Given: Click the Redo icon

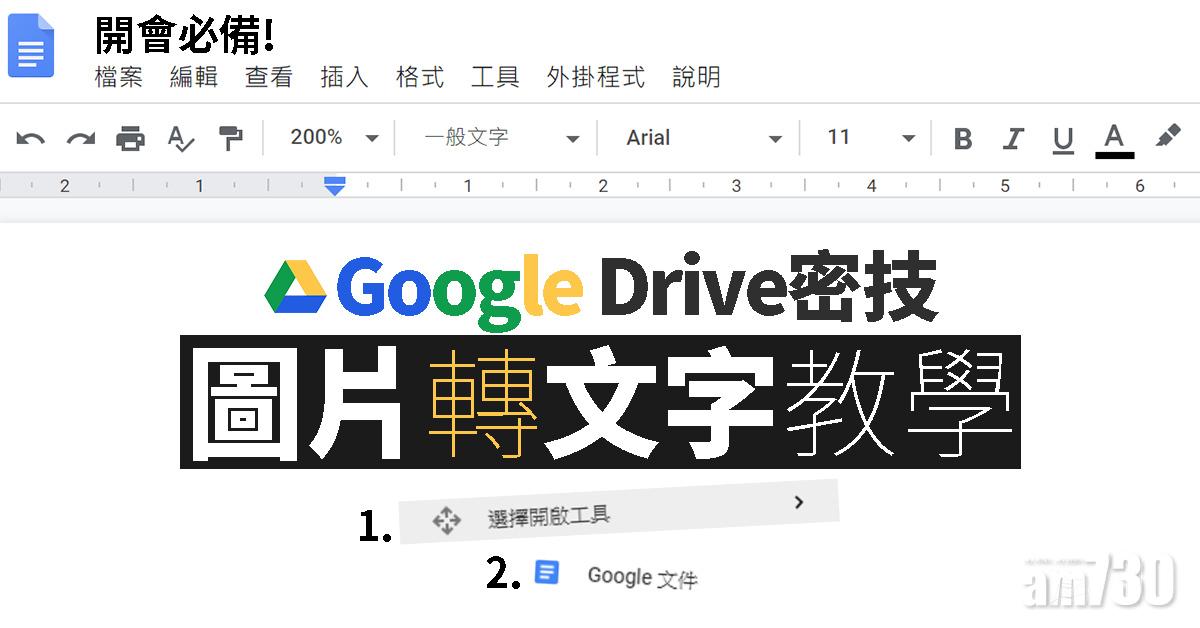Looking at the screenshot, I should pyautogui.click(x=82, y=138).
